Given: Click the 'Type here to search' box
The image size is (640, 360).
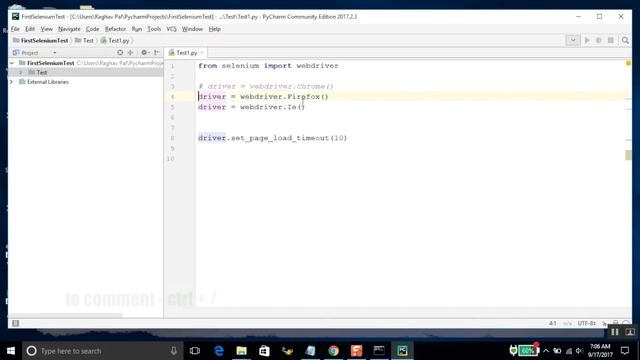Looking at the screenshot, I should coord(102,351).
